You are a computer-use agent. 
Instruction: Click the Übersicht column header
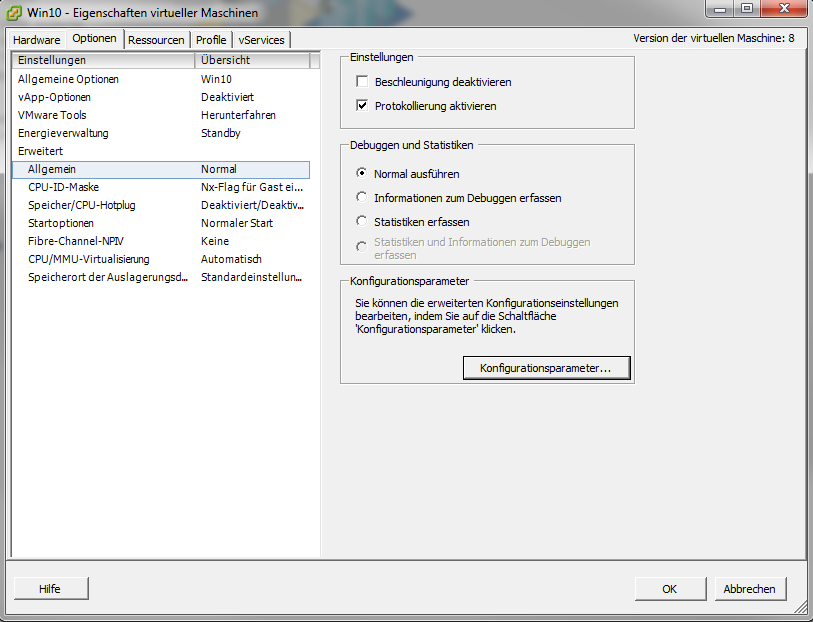(x=252, y=60)
